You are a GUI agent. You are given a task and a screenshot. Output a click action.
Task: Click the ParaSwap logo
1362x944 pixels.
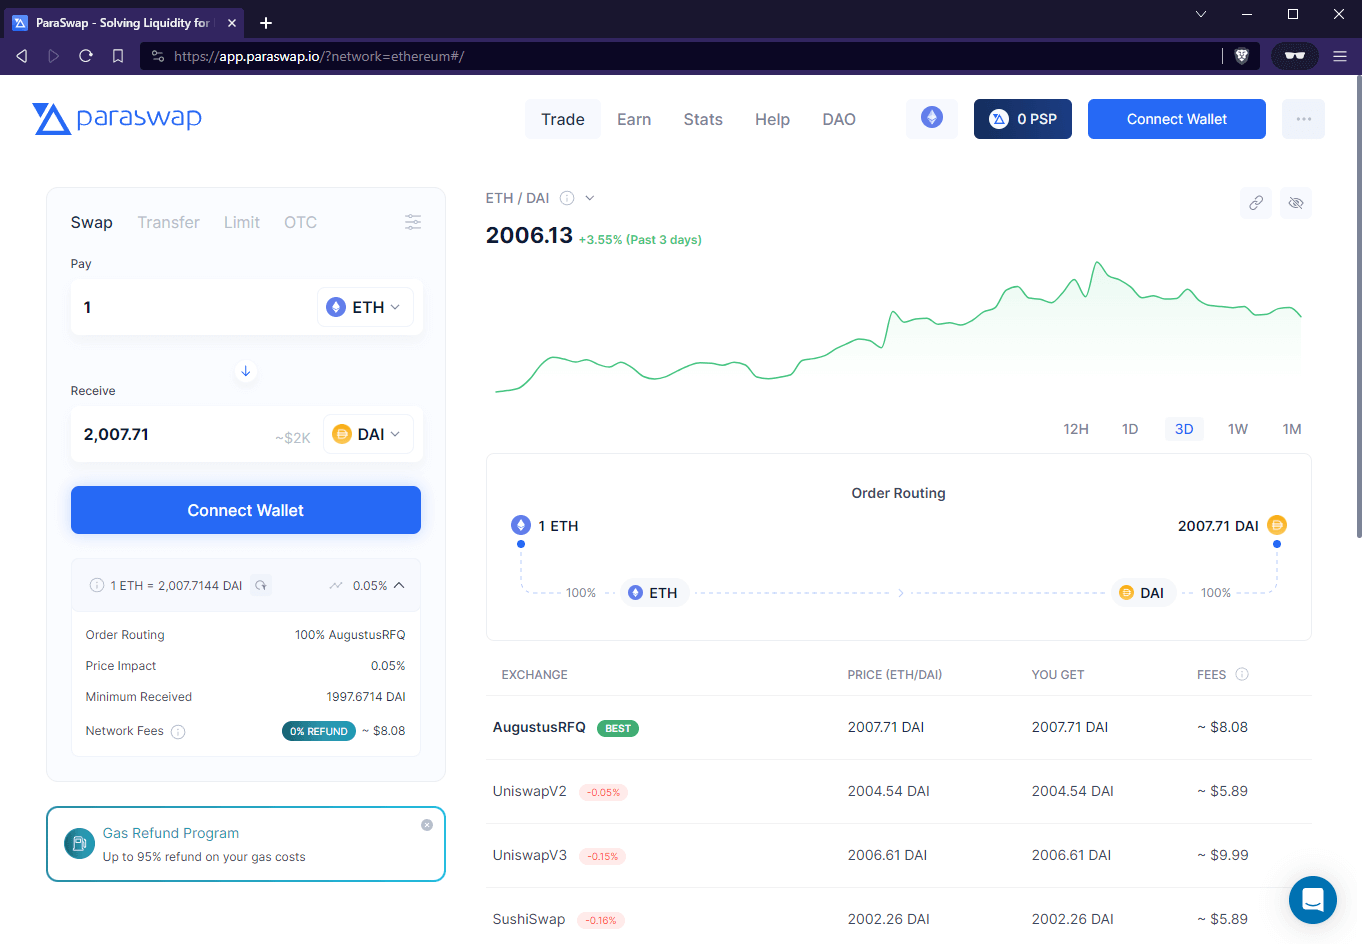(117, 118)
